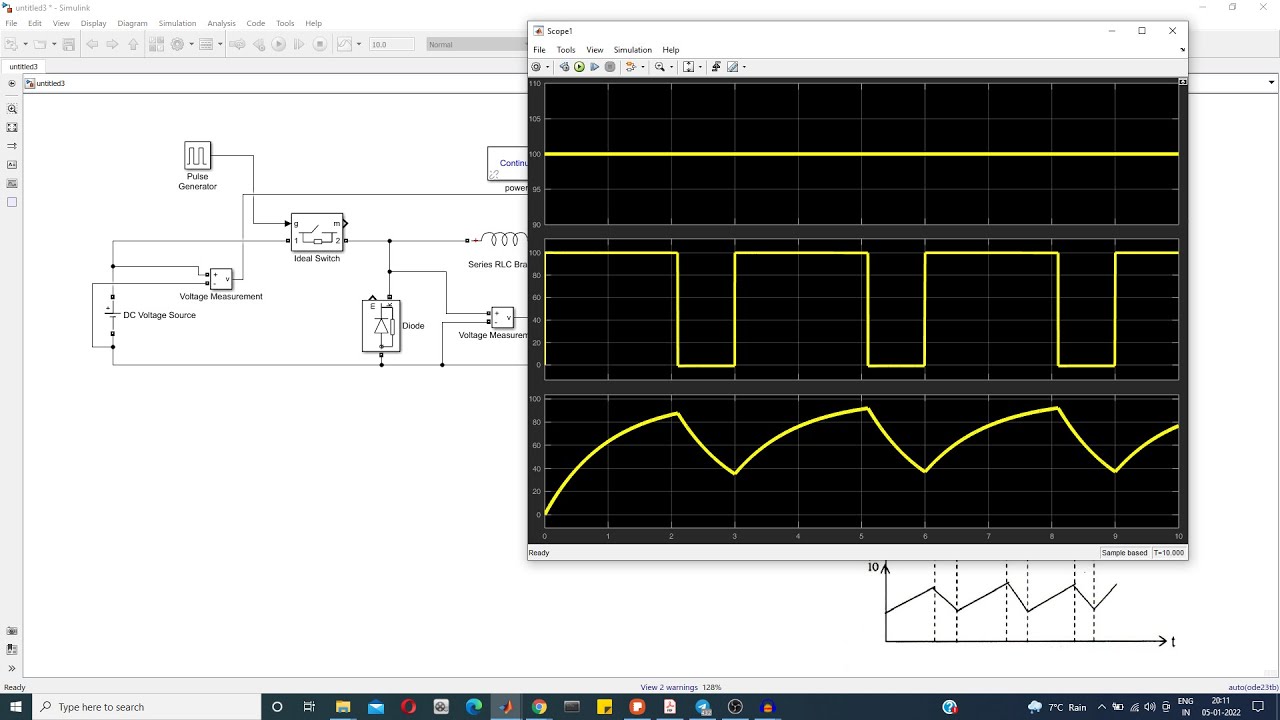
Task: Open the Scope1 Simulation menu
Action: (x=633, y=50)
